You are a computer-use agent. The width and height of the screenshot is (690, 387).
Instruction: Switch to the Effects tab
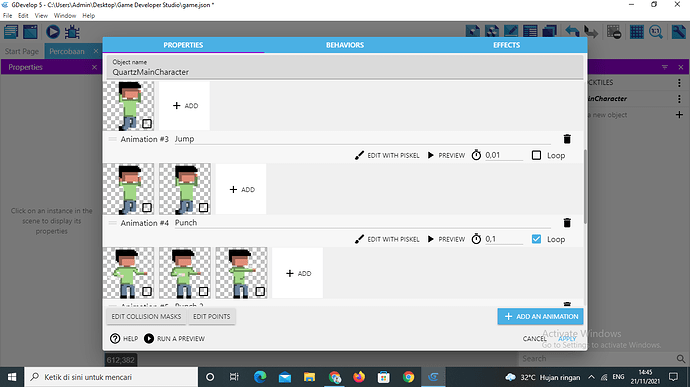click(506, 45)
